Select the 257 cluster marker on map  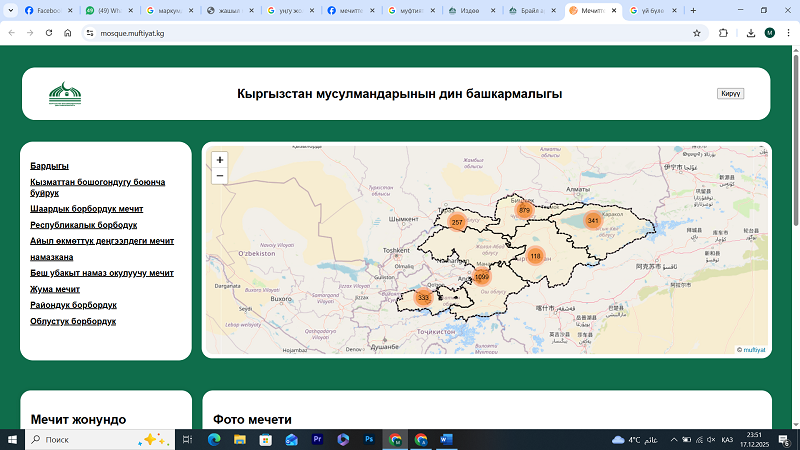point(457,222)
